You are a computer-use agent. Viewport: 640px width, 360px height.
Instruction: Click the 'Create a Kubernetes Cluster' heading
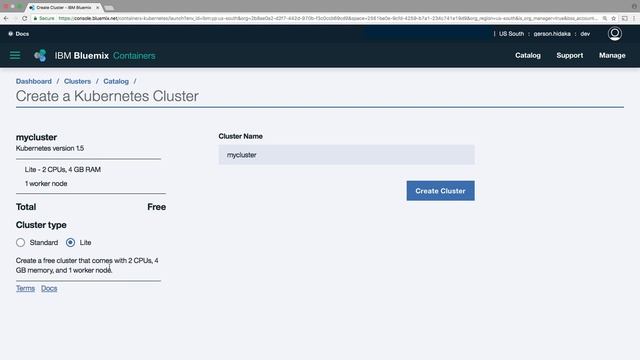coord(107,96)
